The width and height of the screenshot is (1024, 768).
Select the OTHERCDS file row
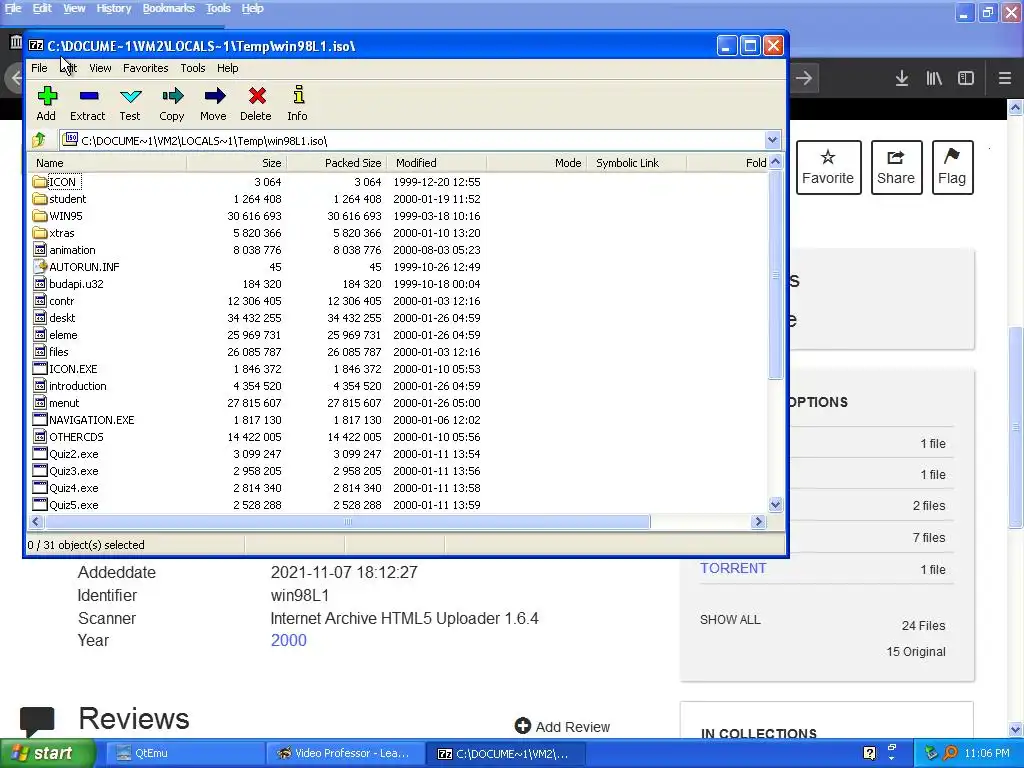(x=398, y=436)
